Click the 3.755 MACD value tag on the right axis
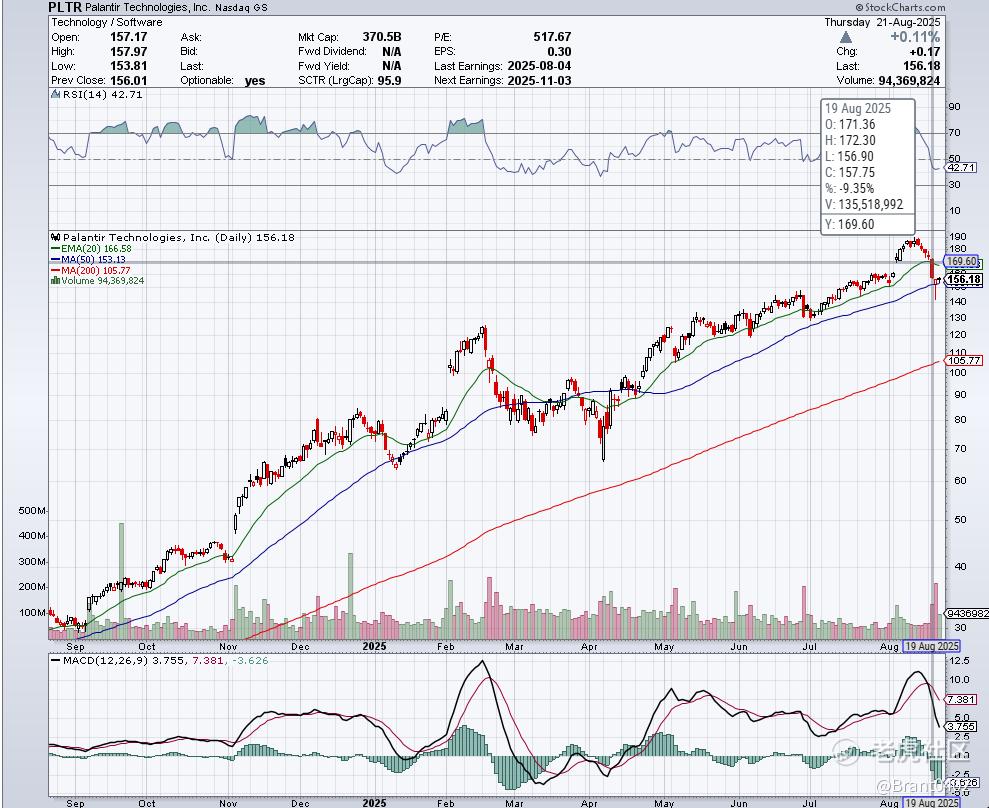 point(962,726)
